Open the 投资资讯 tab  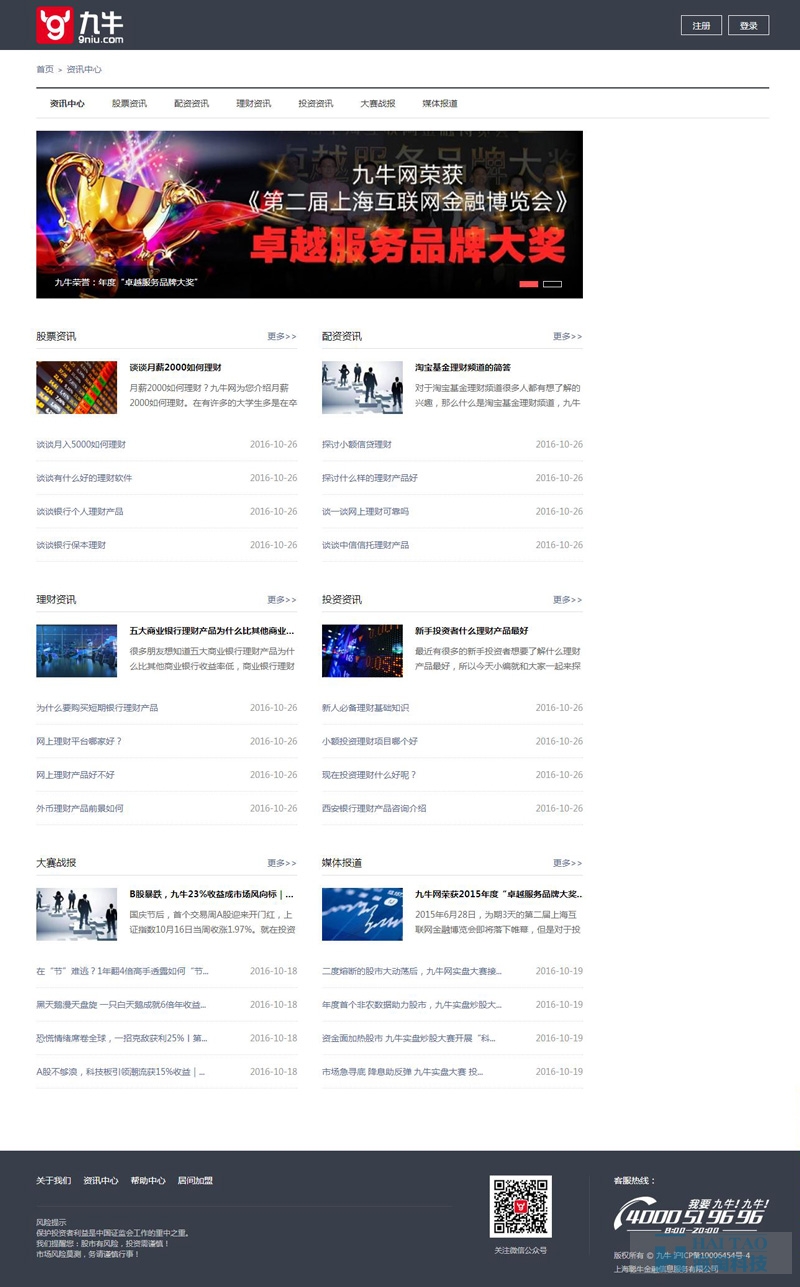tap(315, 104)
